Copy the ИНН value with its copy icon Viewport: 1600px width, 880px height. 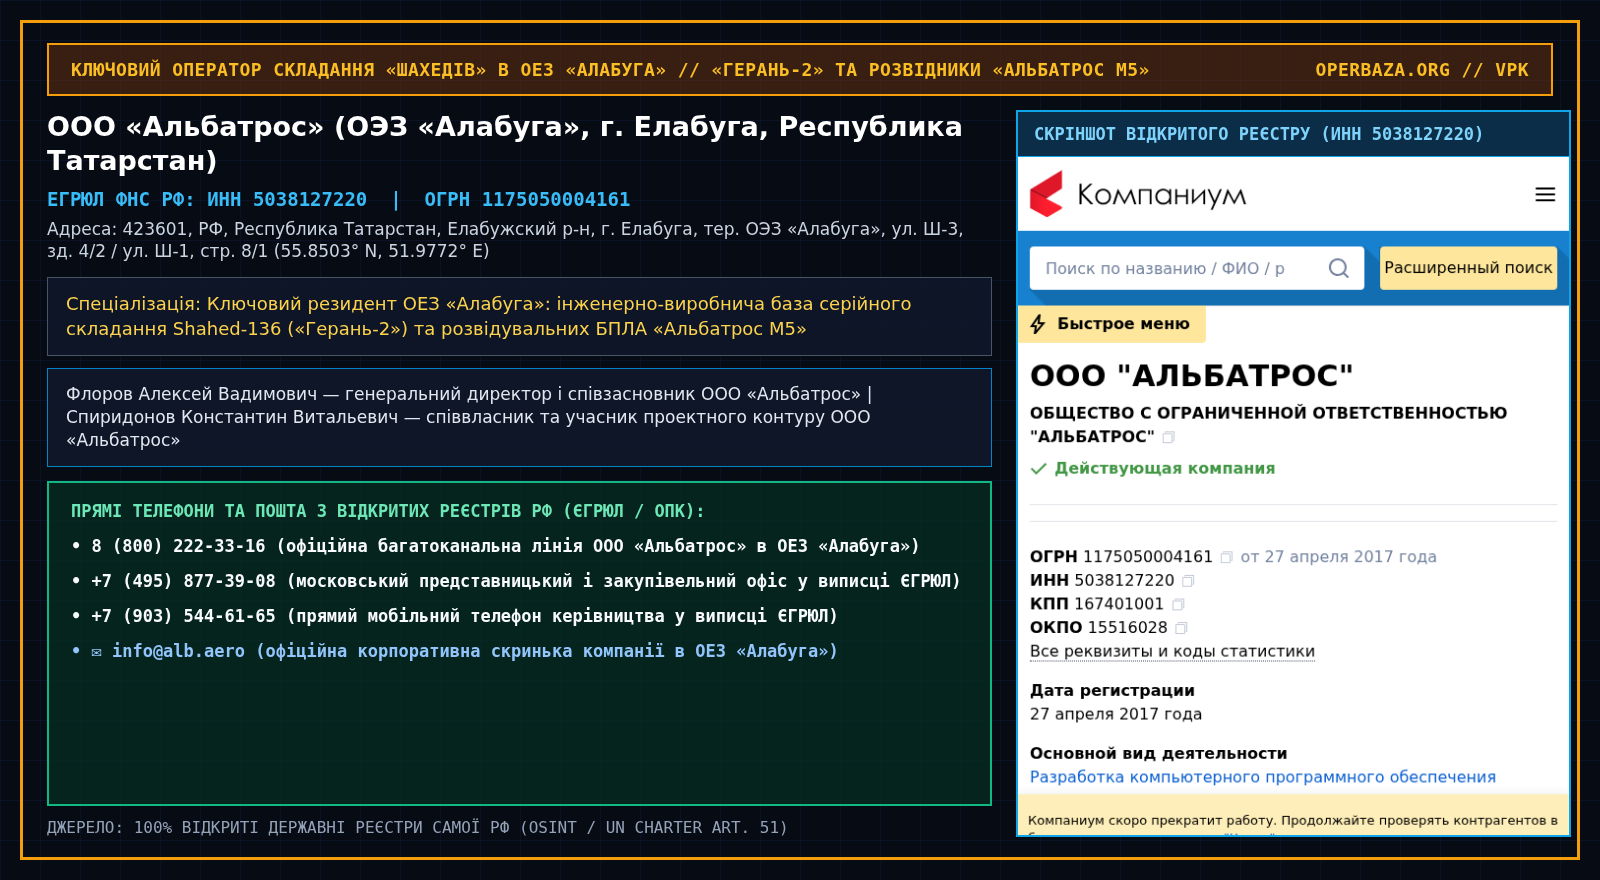click(x=1188, y=581)
